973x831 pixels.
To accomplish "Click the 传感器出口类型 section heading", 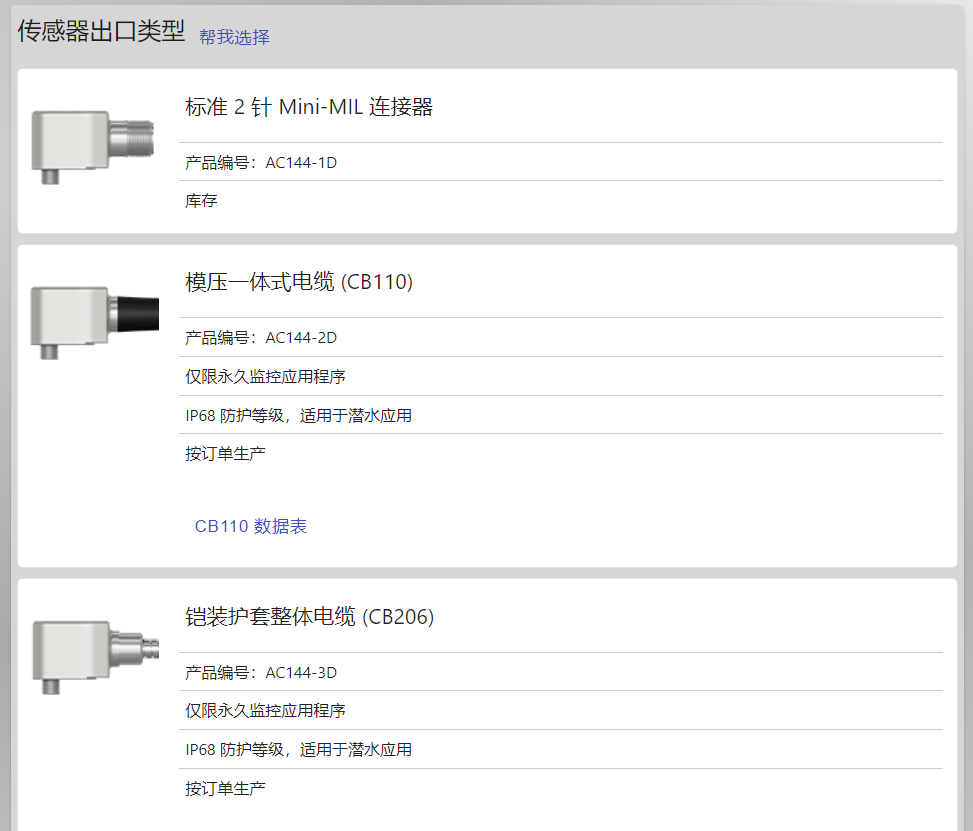I will tap(101, 31).
